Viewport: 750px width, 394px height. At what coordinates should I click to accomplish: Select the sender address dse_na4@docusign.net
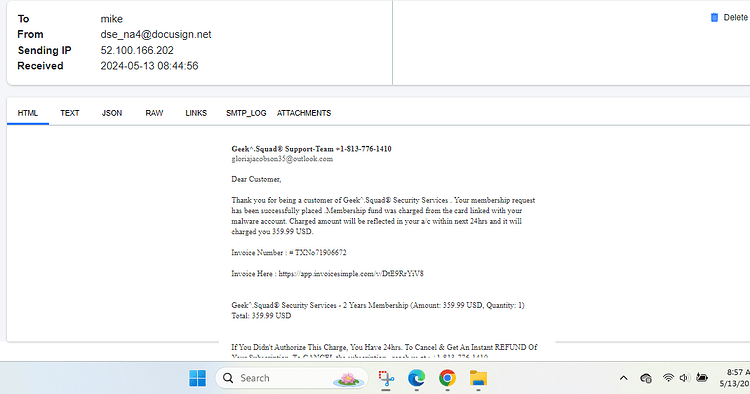coord(155,34)
